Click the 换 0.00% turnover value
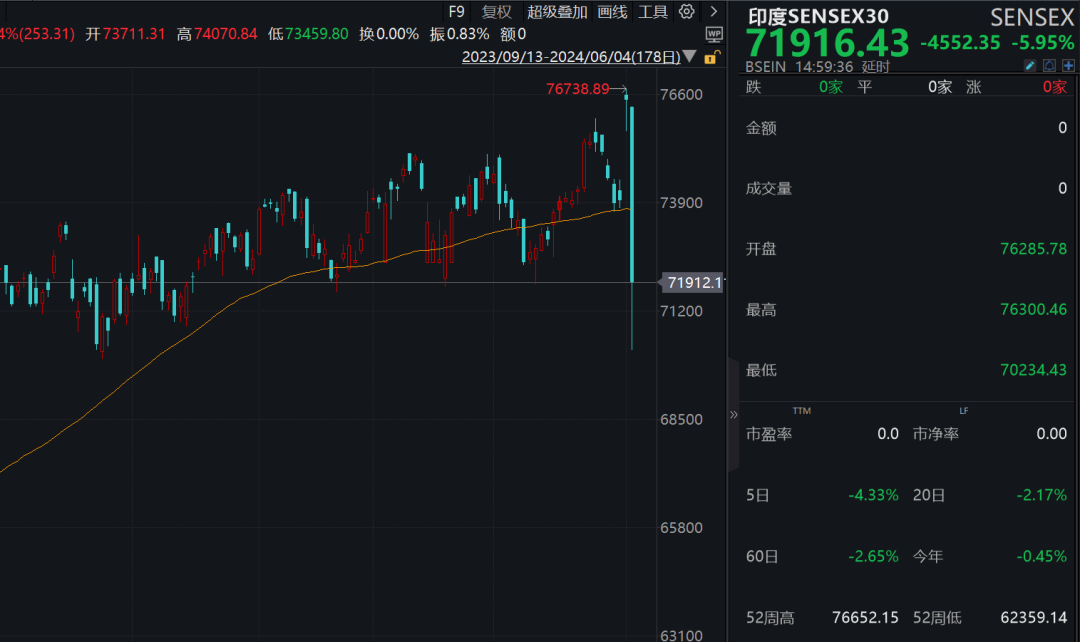 pos(388,34)
